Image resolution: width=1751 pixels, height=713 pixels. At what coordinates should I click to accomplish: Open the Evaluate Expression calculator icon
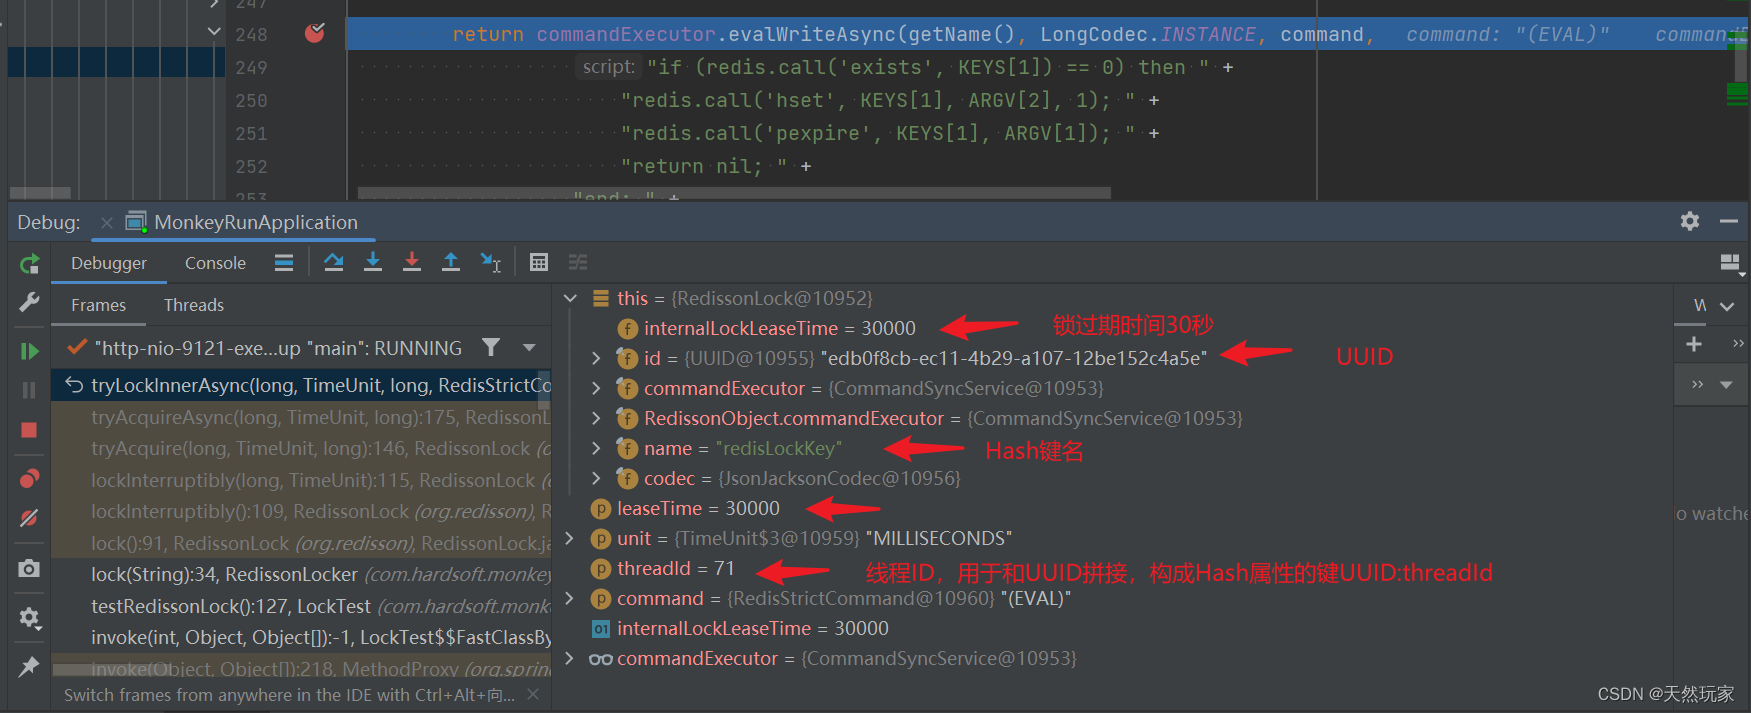pyautogui.click(x=539, y=262)
